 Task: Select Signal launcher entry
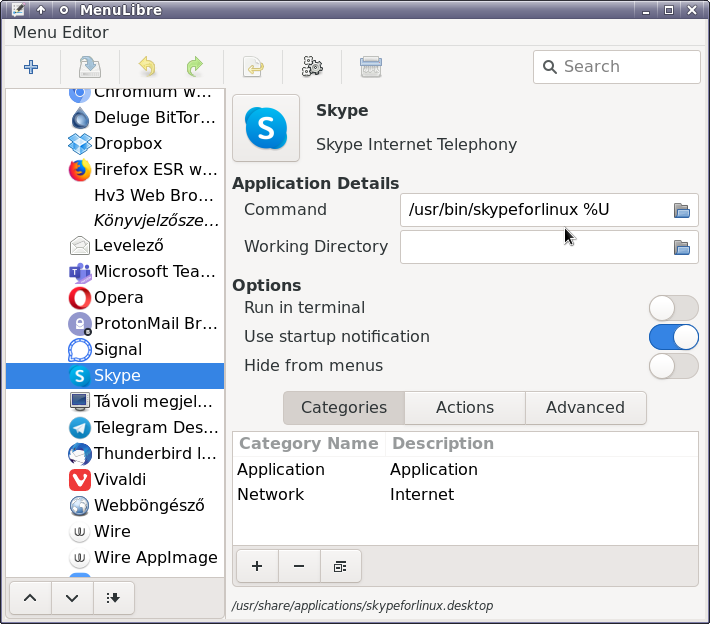(115, 350)
